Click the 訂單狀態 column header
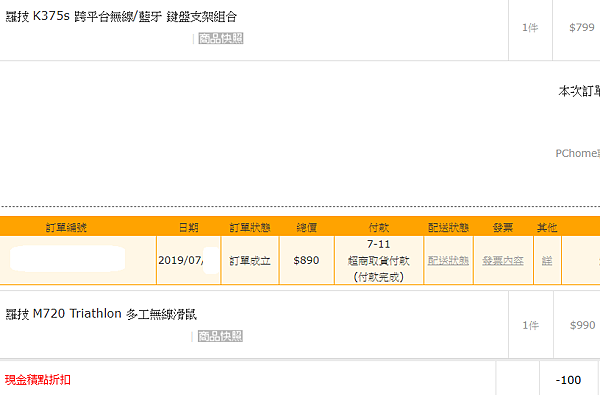The height and width of the screenshot is (395, 600). (x=250, y=227)
